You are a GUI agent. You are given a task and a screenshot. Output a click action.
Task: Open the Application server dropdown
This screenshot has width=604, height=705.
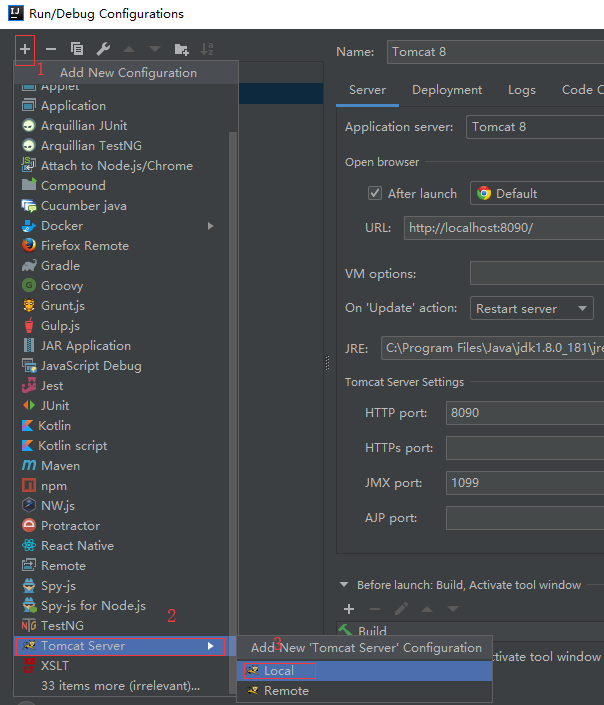coord(535,127)
